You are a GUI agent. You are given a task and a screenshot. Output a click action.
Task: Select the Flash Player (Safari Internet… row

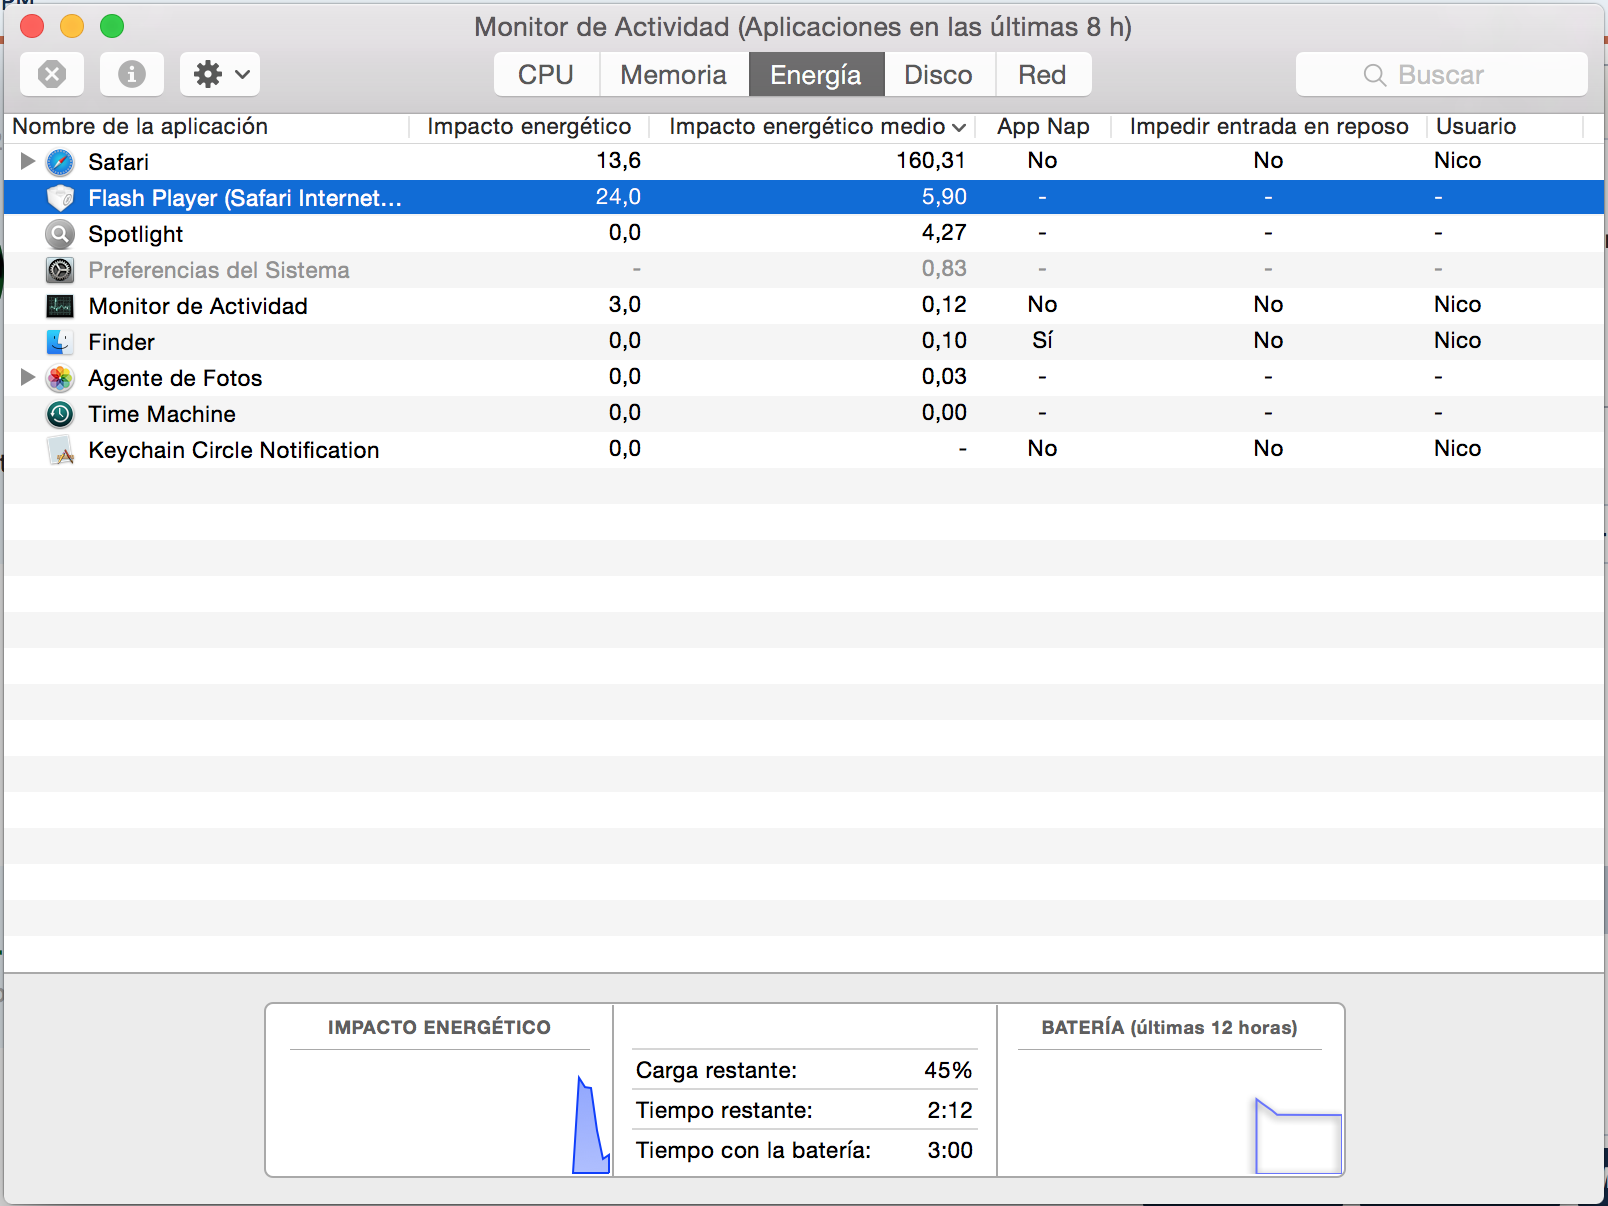[x=804, y=198]
